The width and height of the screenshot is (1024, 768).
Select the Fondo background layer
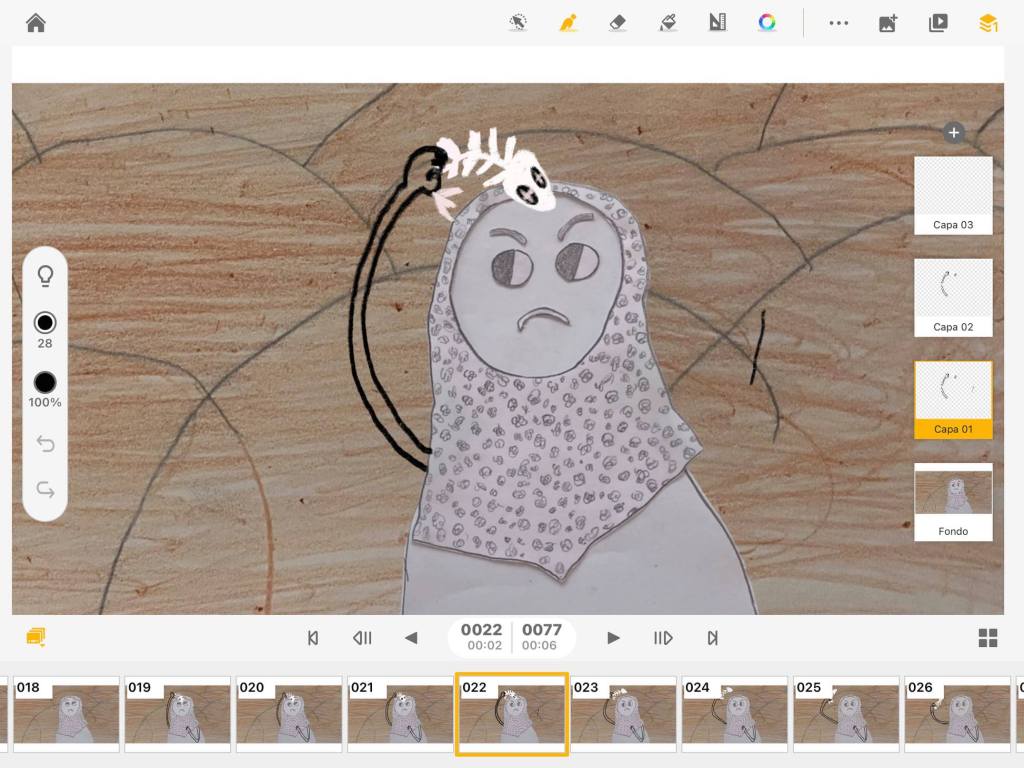point(953,501)
